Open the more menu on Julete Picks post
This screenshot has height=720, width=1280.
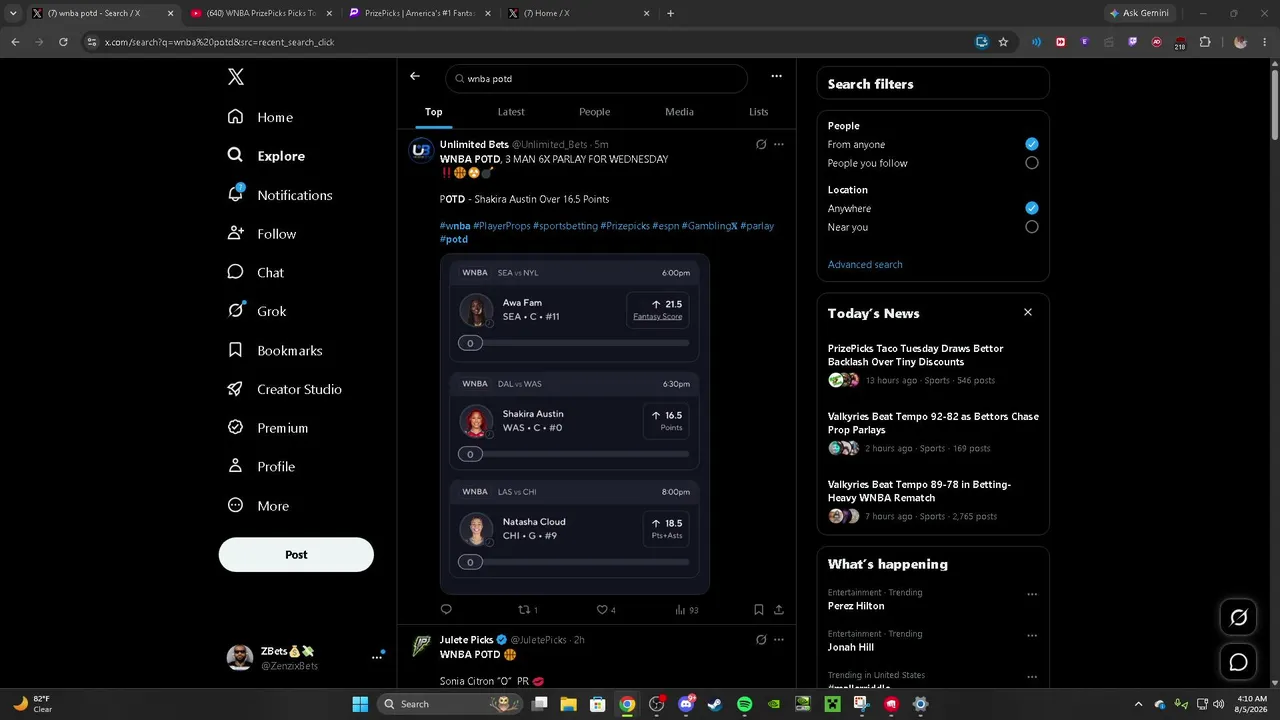(779, 640)
